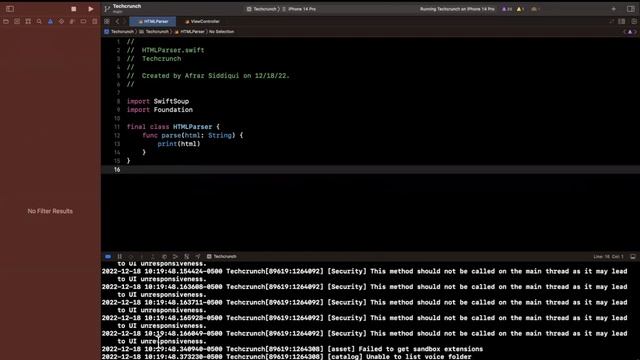Image resolution: width=640 pixels, height=360 pixels.
Task: Click the 'Failed to get sandbox extensions' log line
Action: point(292,349)
